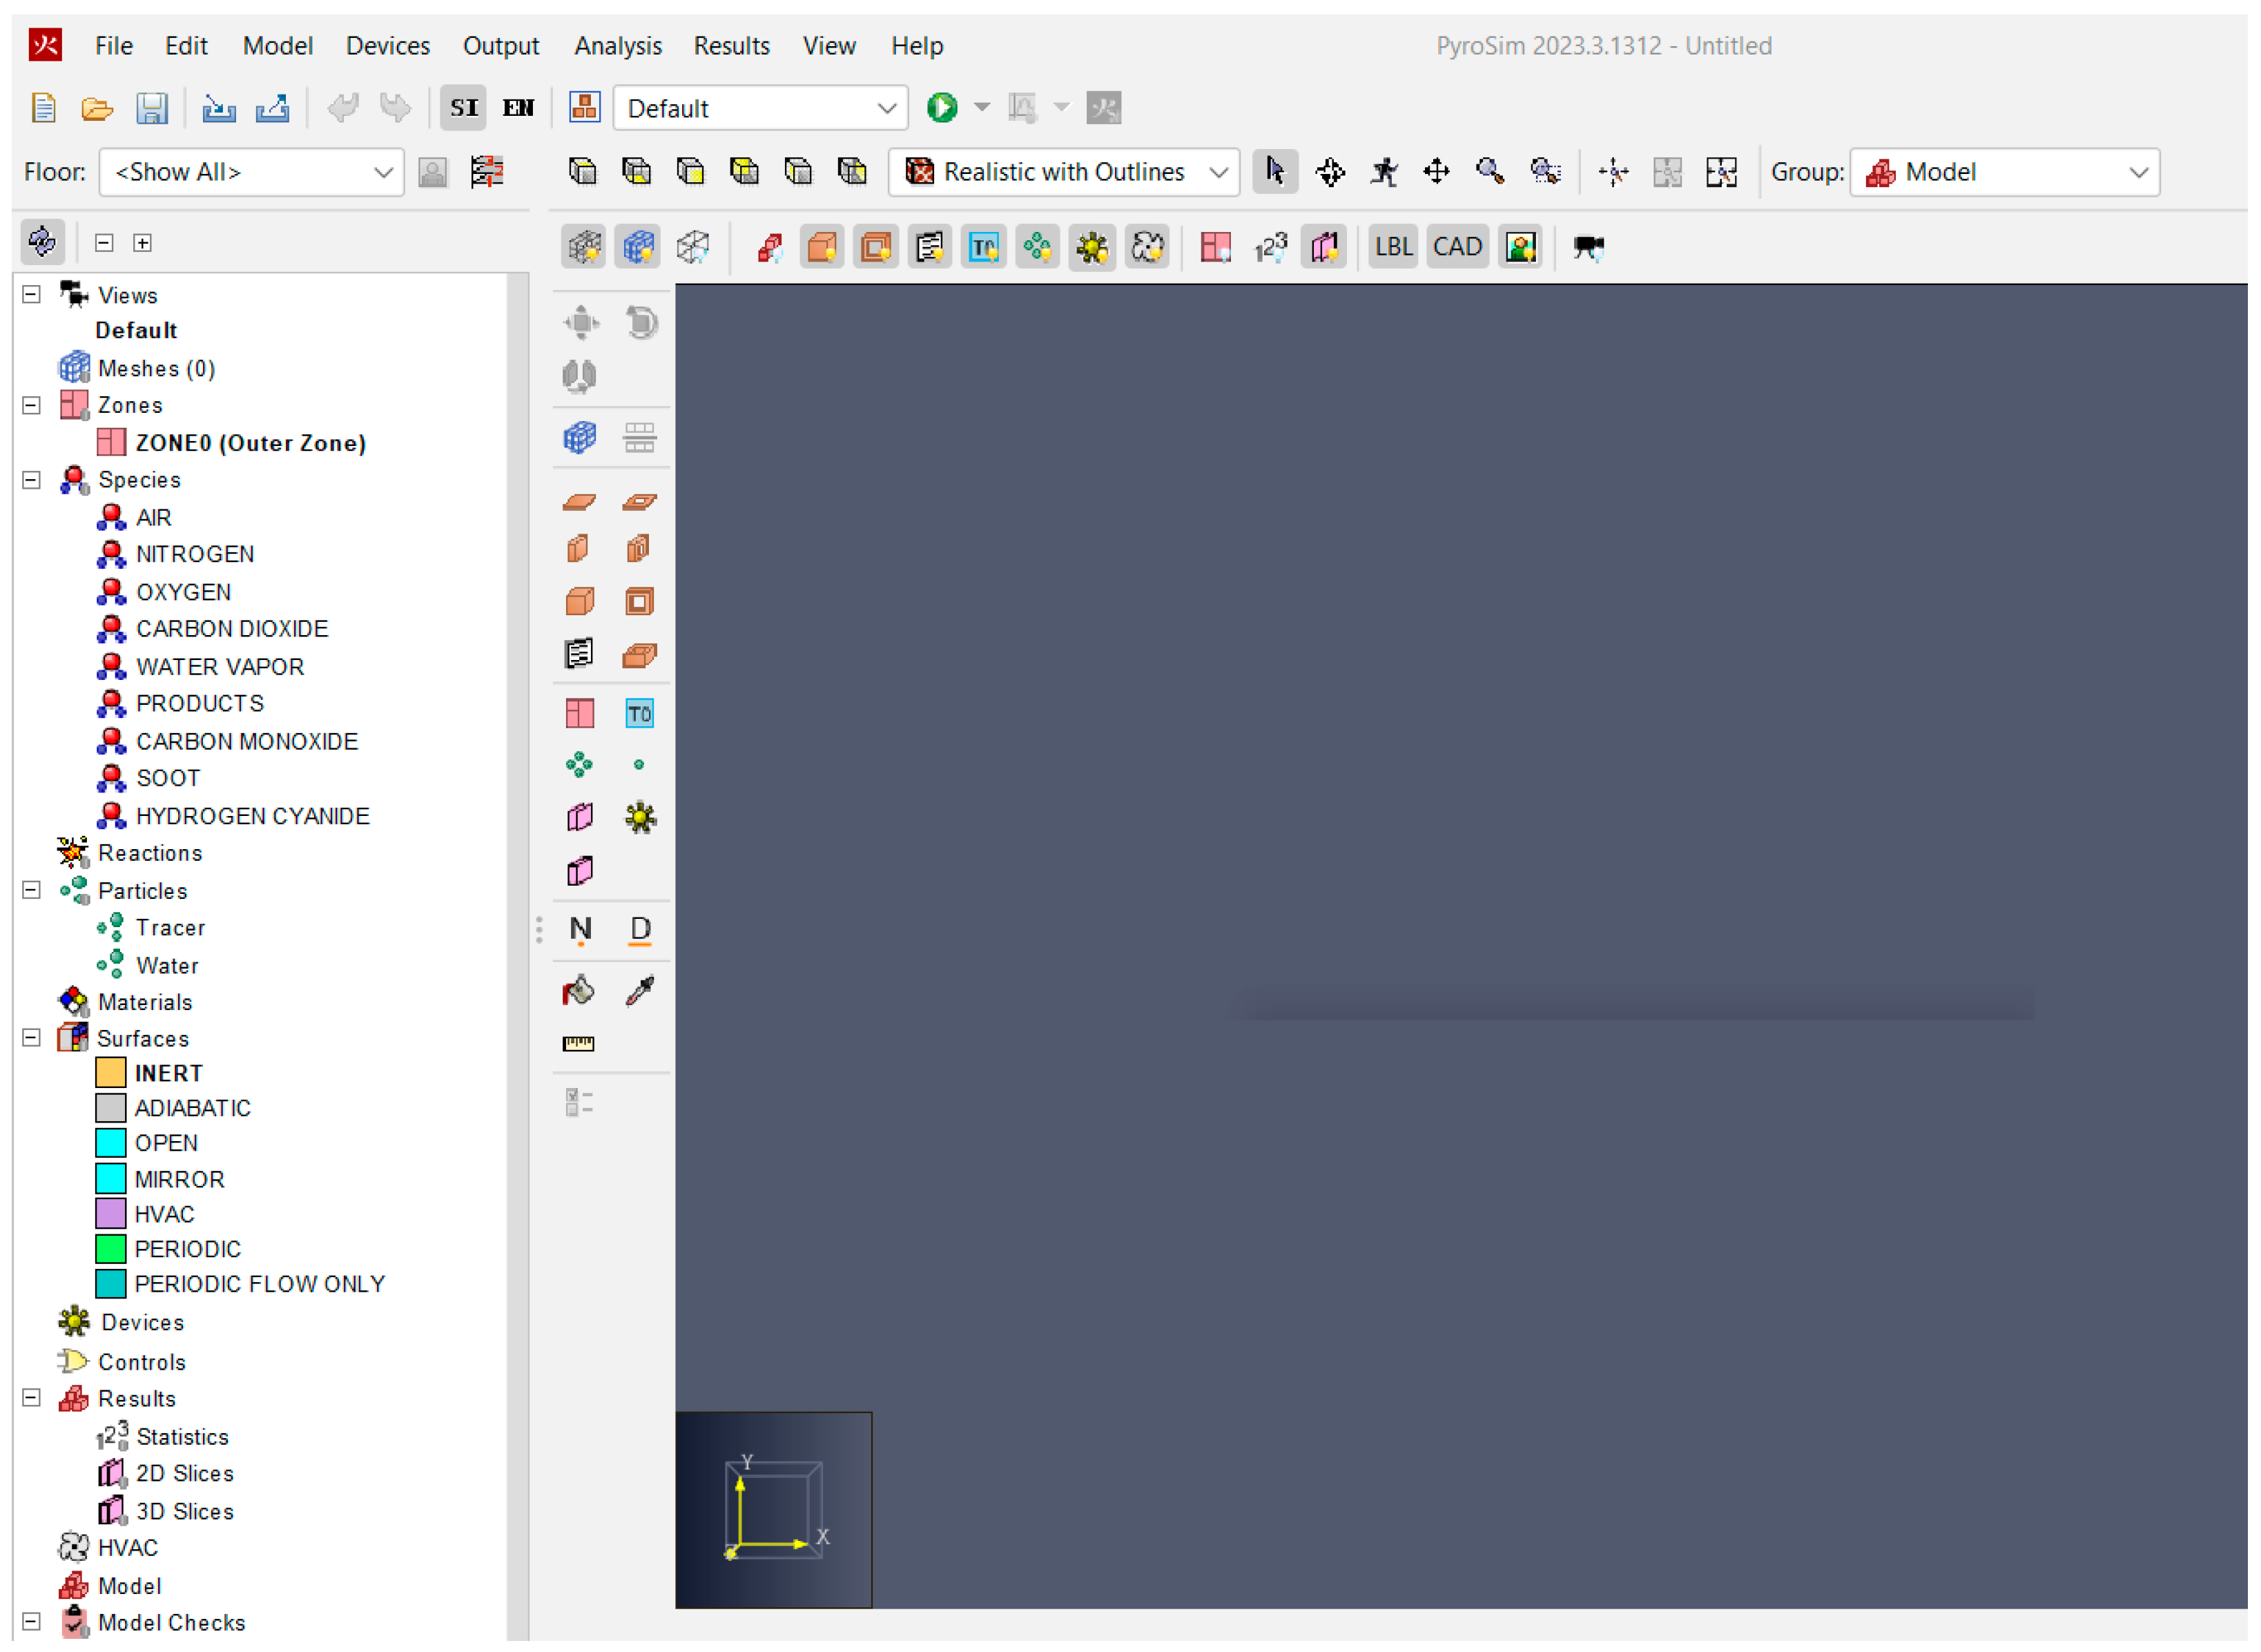The width and height of the screenshot is (2261, 1652).
Task: Open an existing model file
Action: pyautogui.click(x=97, y=108)
